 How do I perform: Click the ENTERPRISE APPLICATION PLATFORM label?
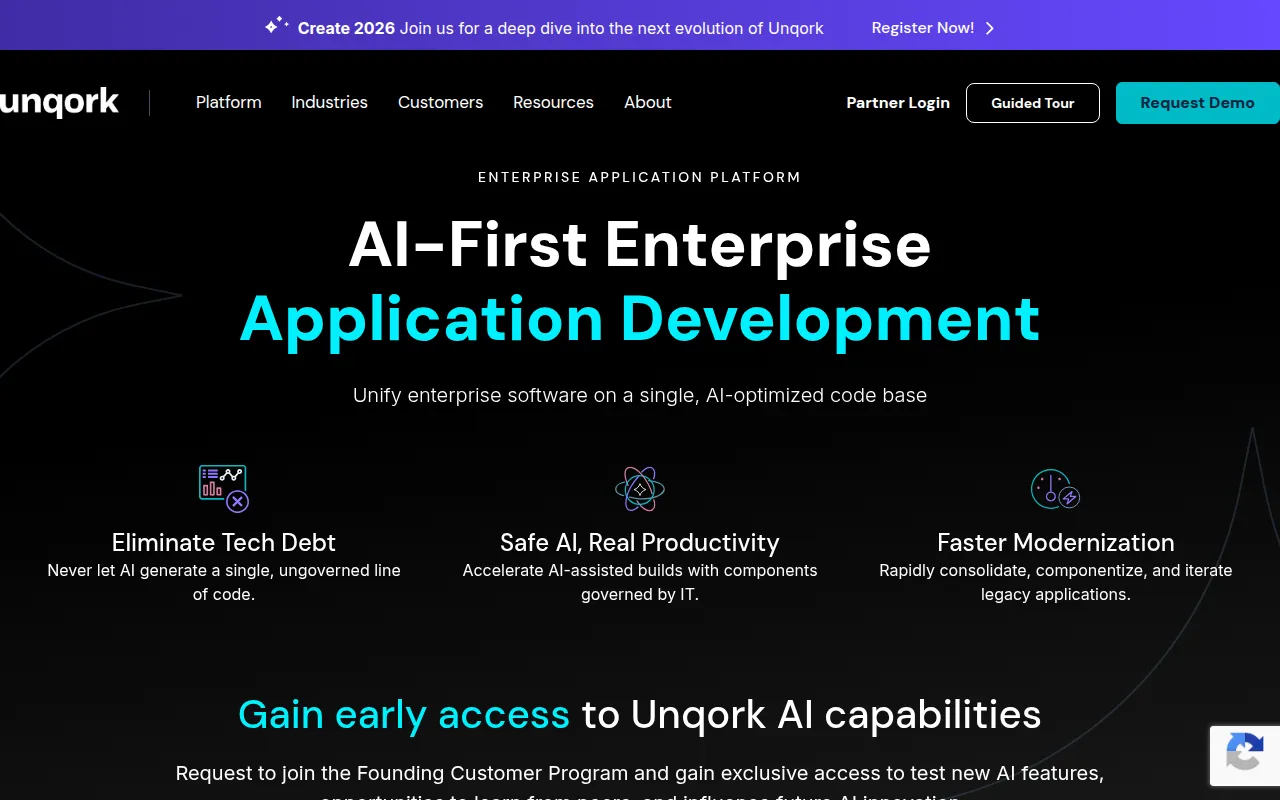coord(640,177)
